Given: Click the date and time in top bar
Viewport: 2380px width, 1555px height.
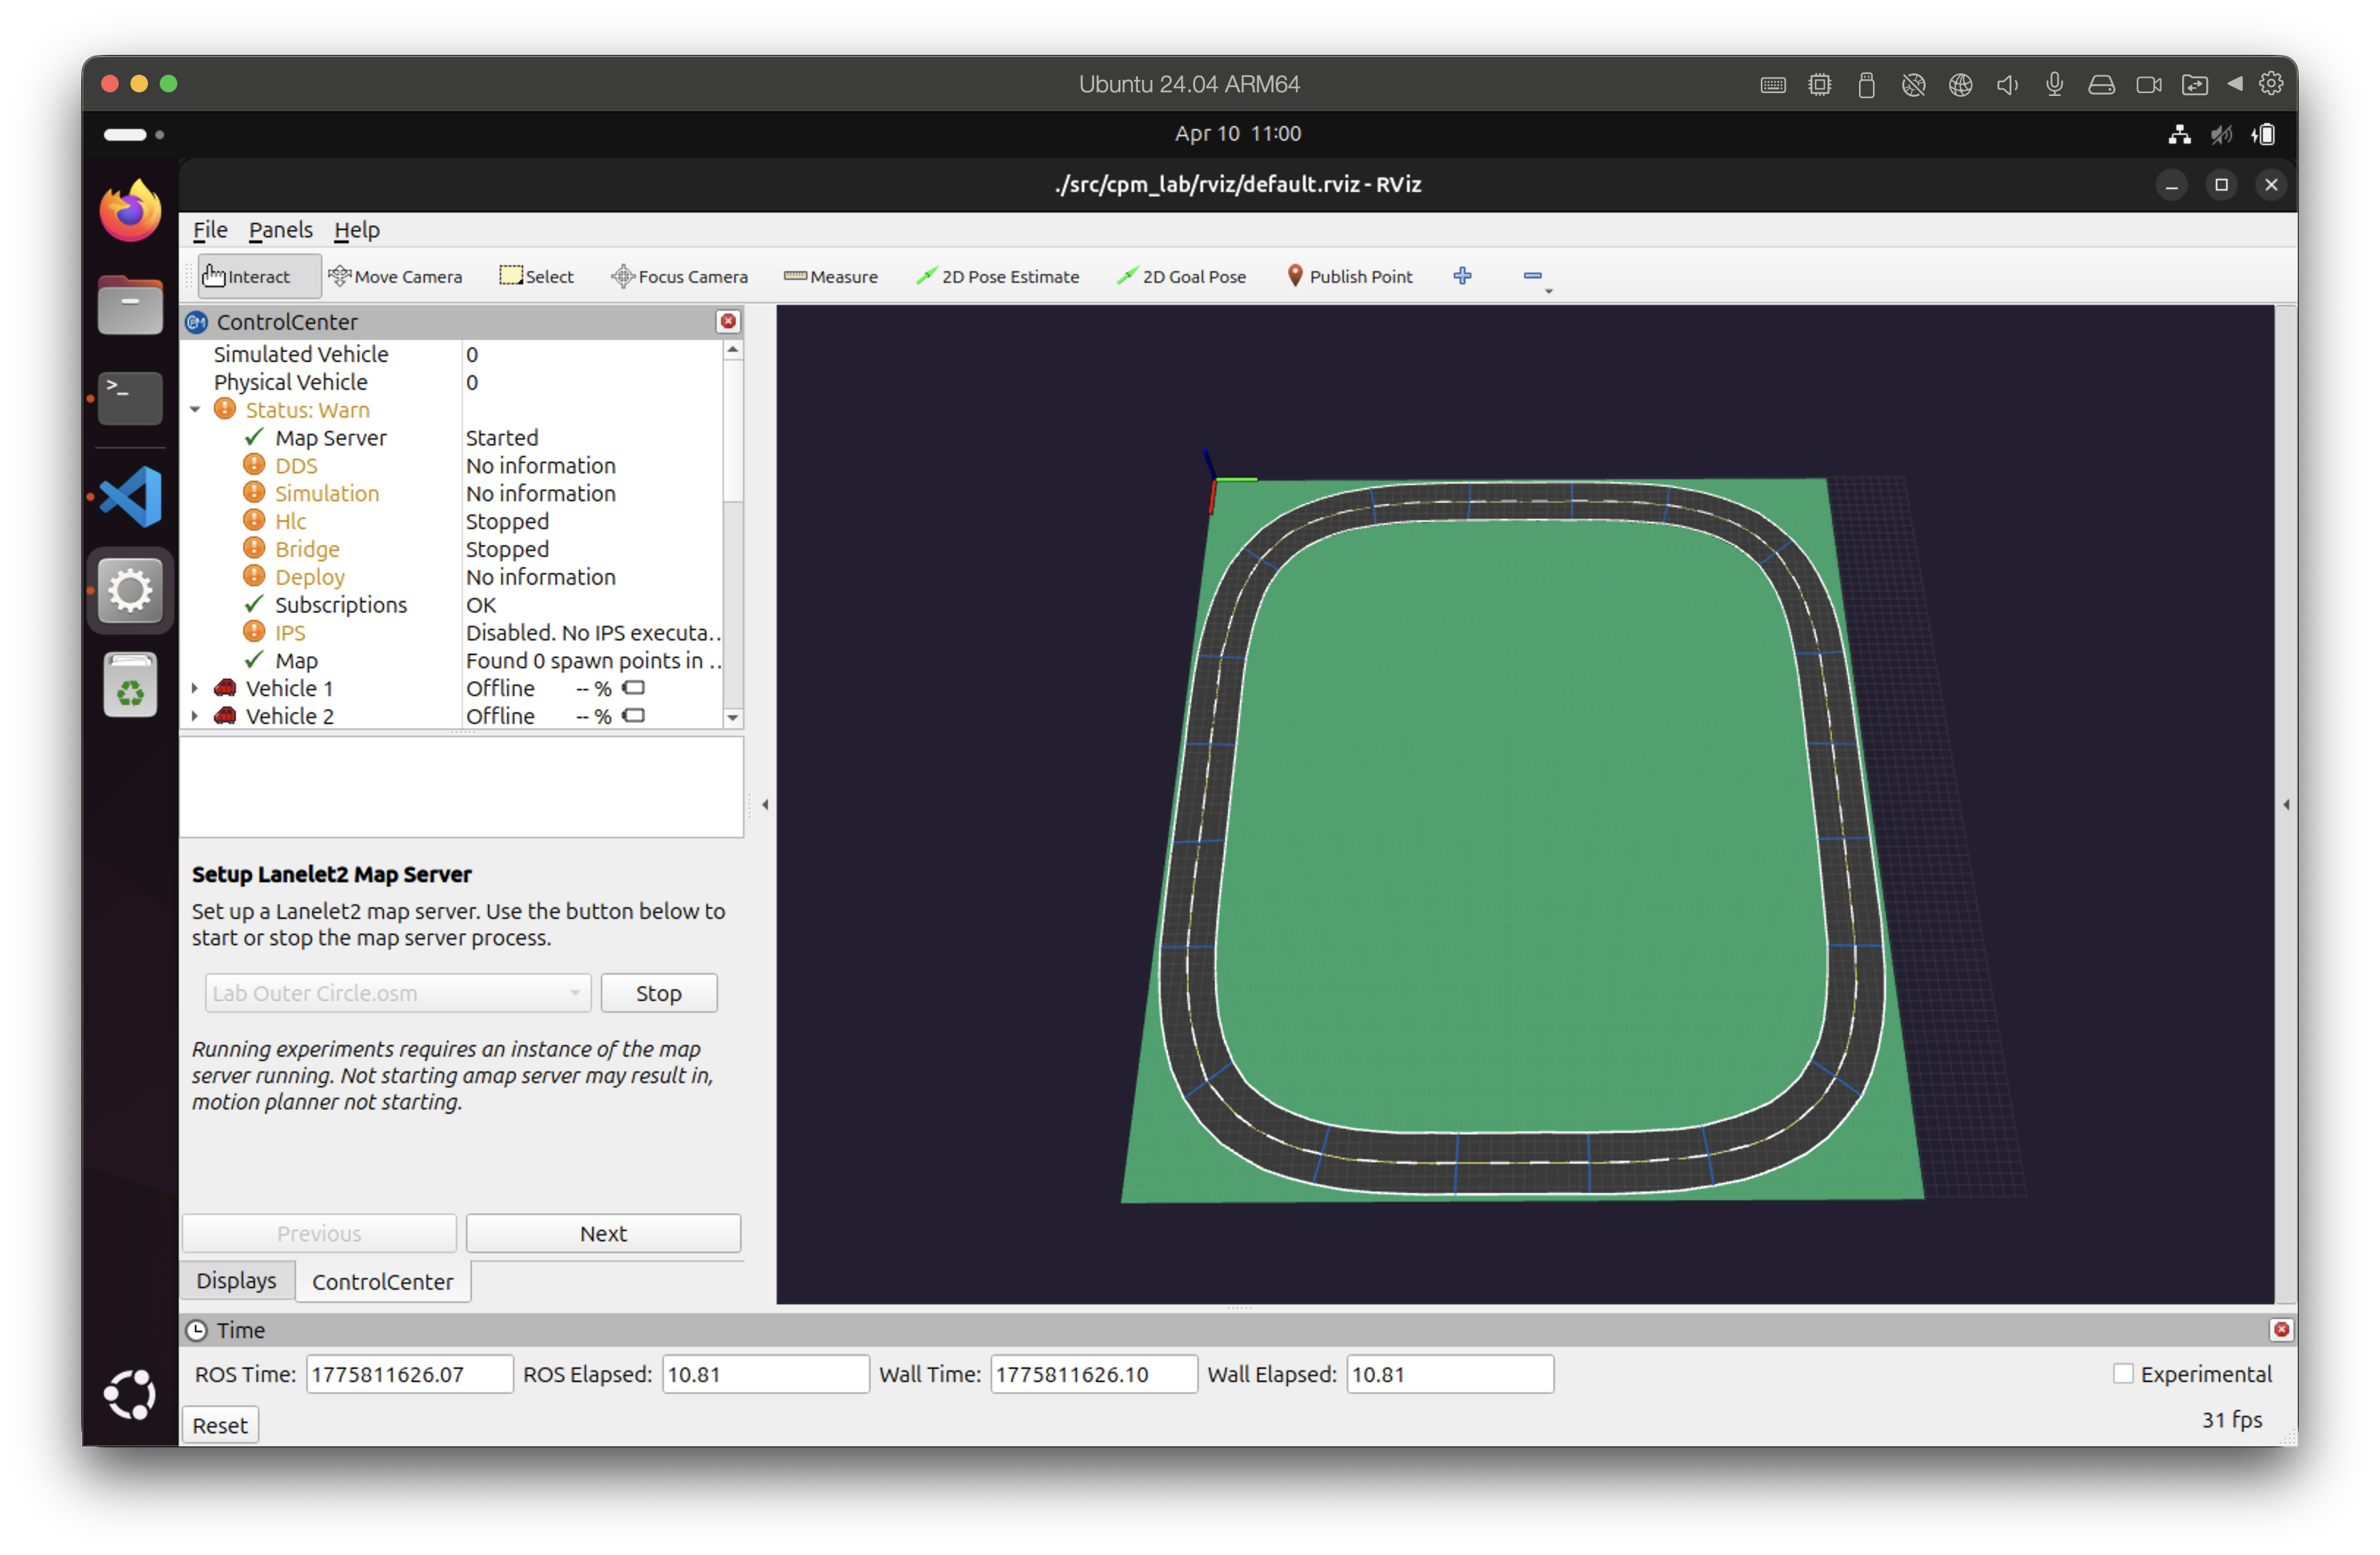Looking at the screenshot, I should pos(1237,133).
